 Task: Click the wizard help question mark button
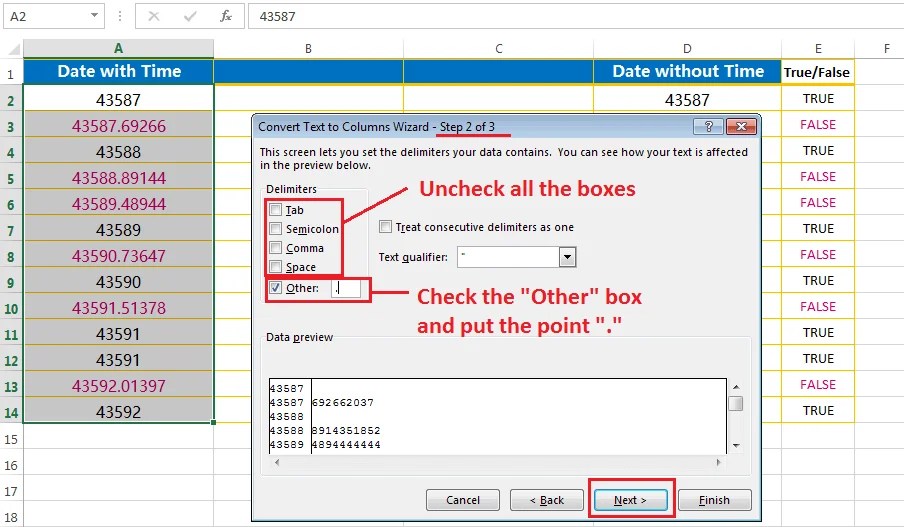(709, 126)
